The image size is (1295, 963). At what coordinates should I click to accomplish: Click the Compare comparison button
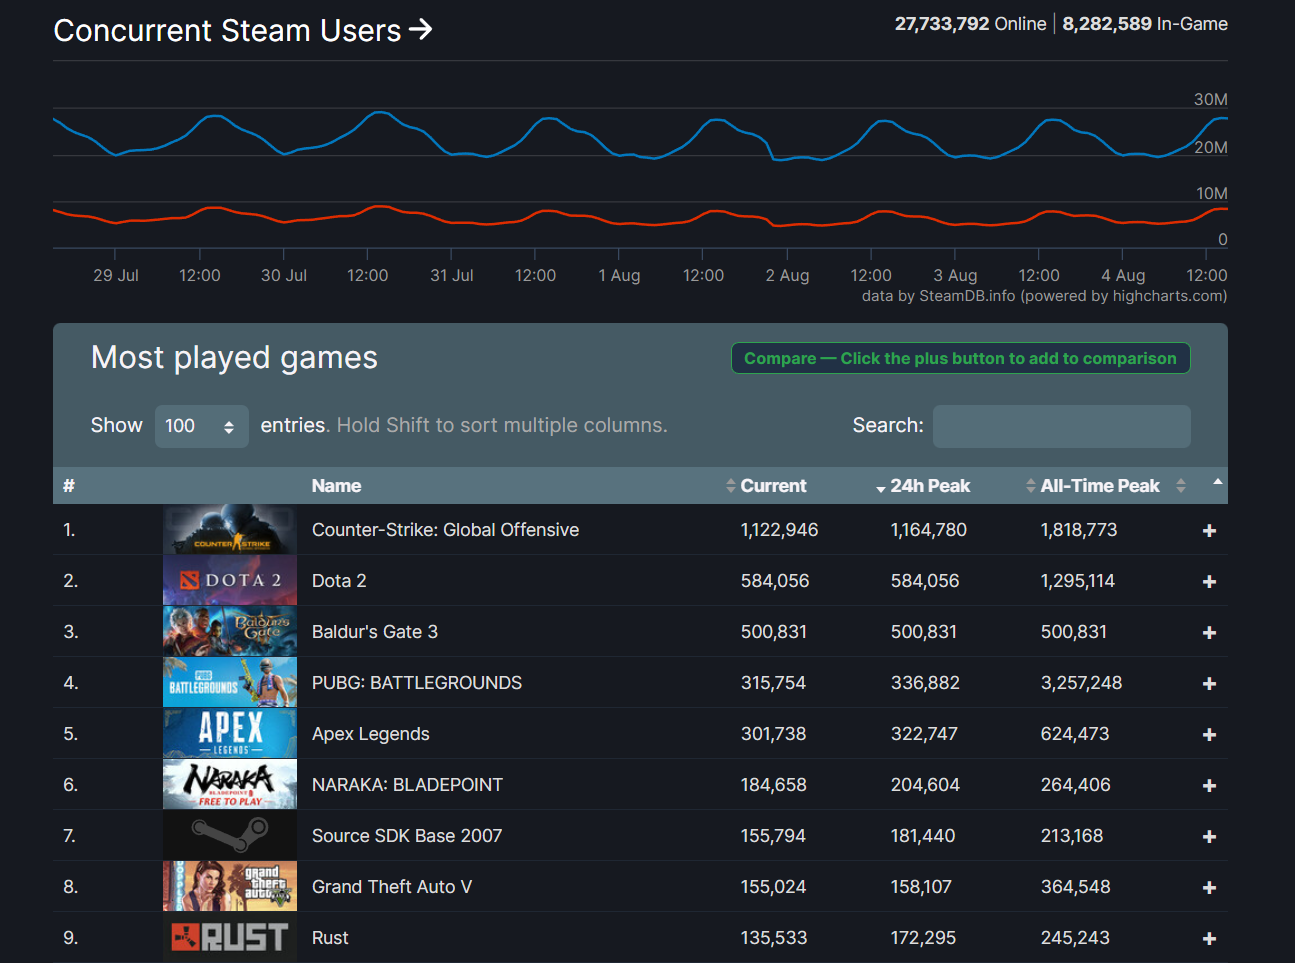[x=960, y=359]
